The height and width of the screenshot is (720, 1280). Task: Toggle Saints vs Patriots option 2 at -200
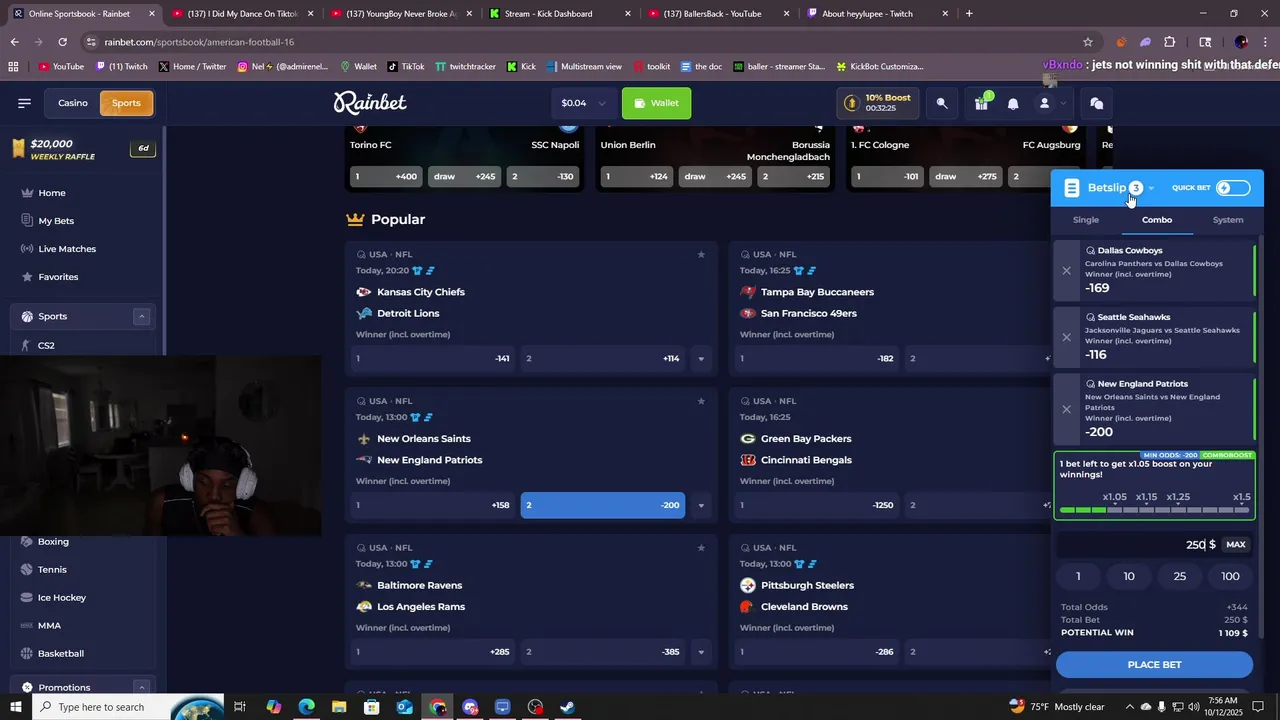click(603, 505)
